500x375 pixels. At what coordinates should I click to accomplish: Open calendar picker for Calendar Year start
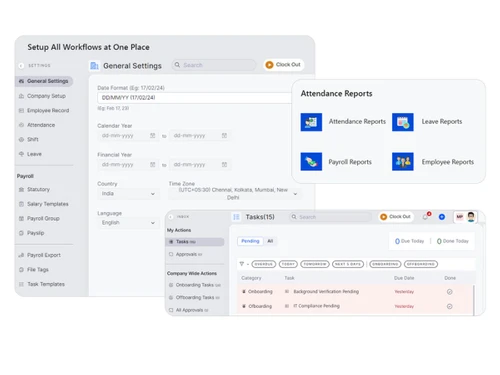153,136
